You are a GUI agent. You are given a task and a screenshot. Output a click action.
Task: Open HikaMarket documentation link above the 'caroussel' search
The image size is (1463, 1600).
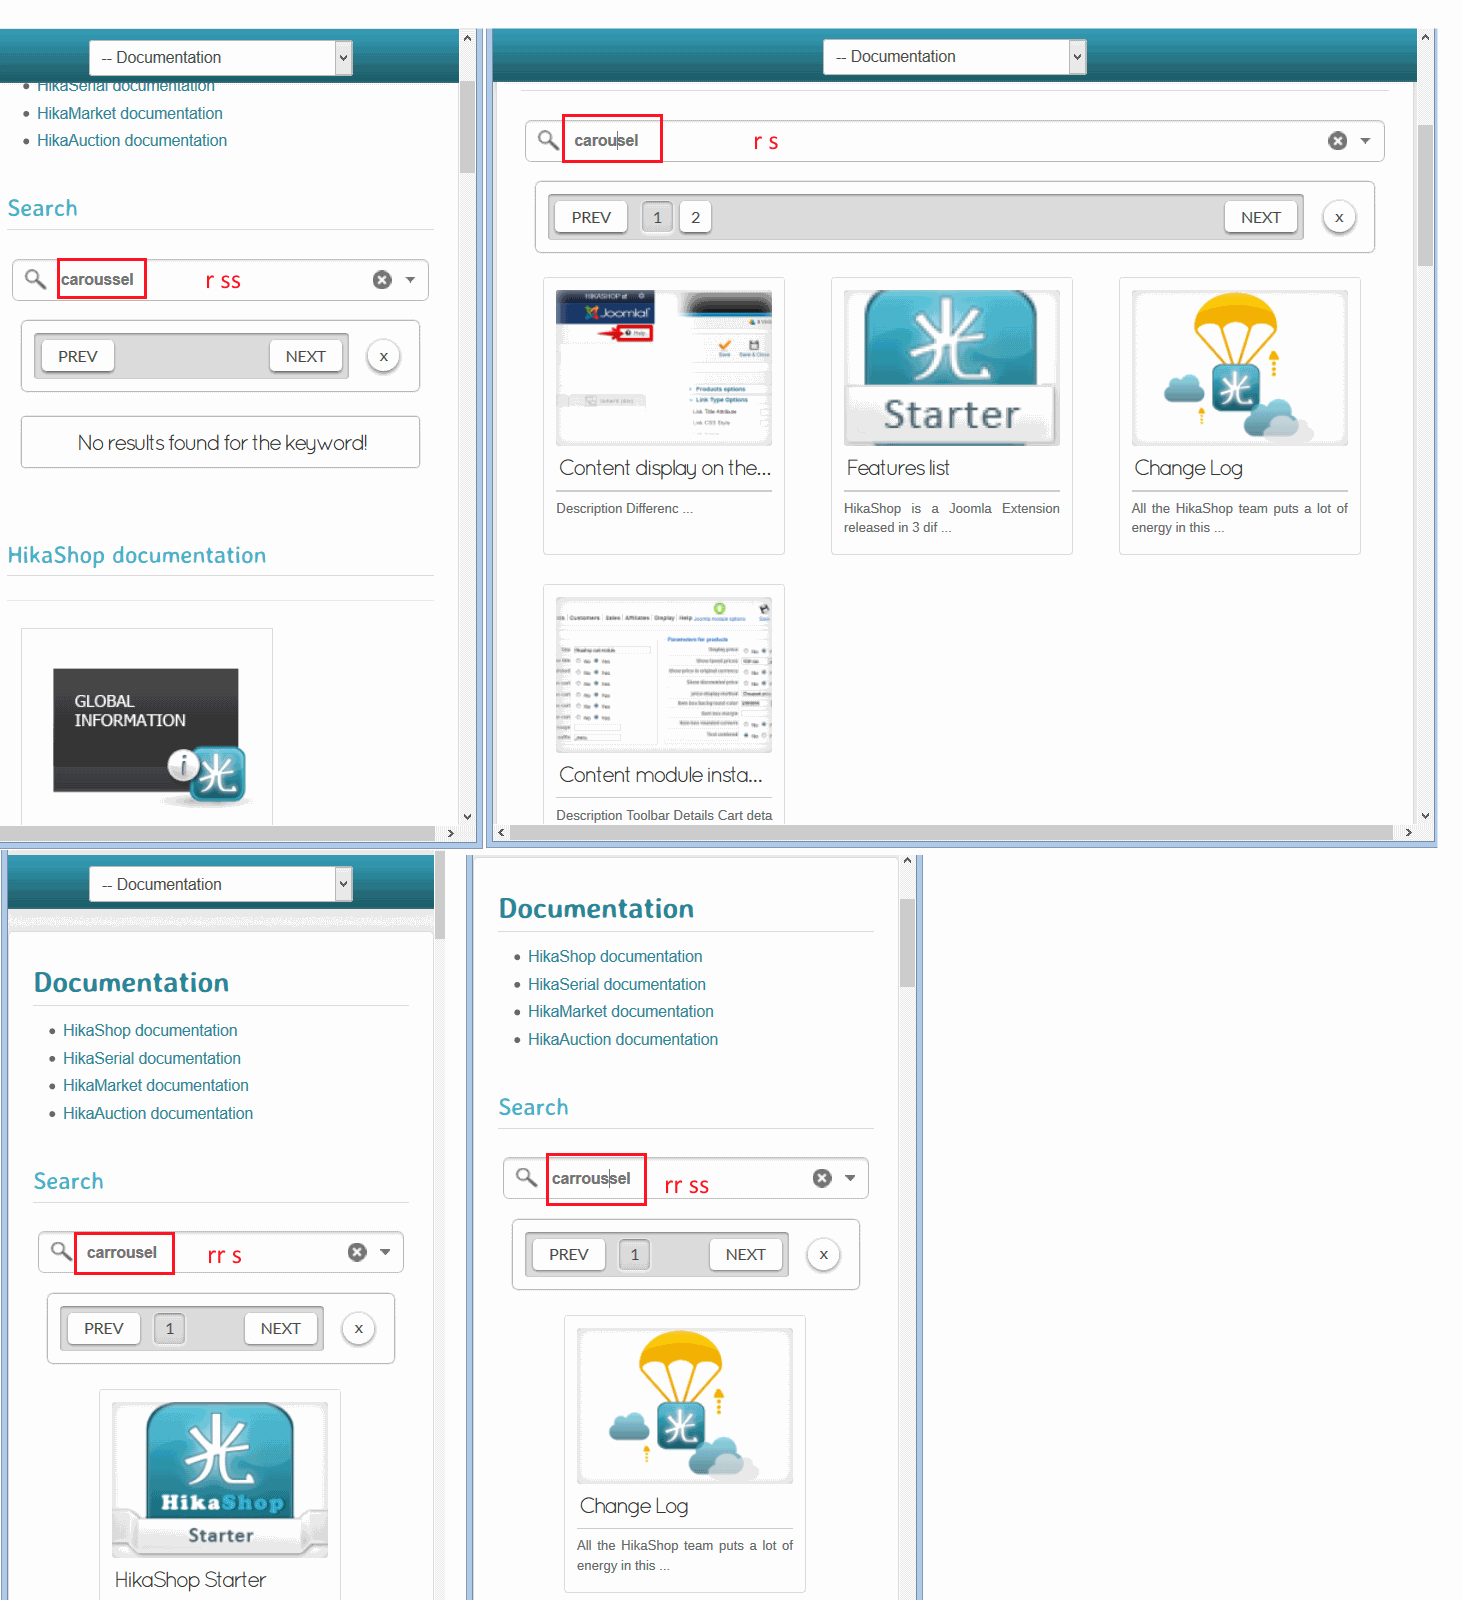130,113
